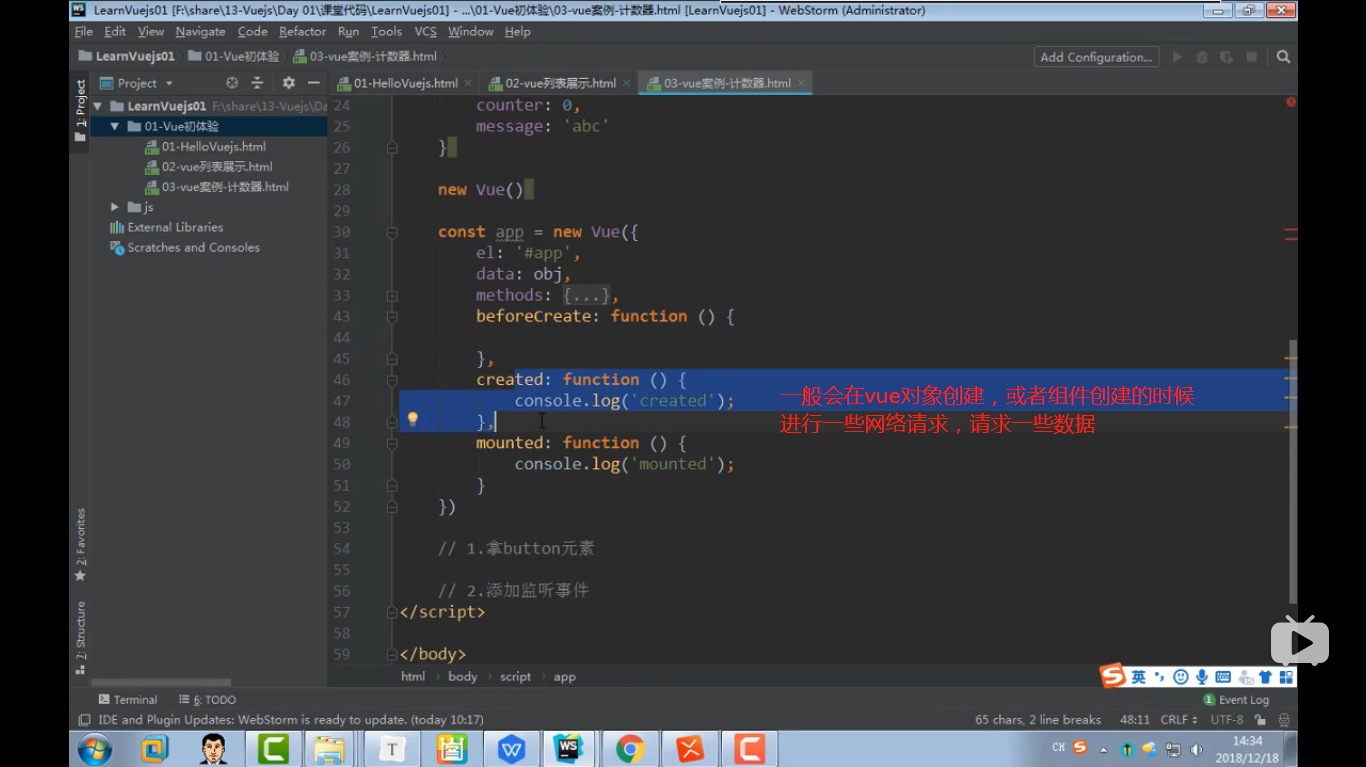Click the yellow lightbulb intention icon
Image resolution: width=1366 pixels, height=767 pixels.
[412, 420]
